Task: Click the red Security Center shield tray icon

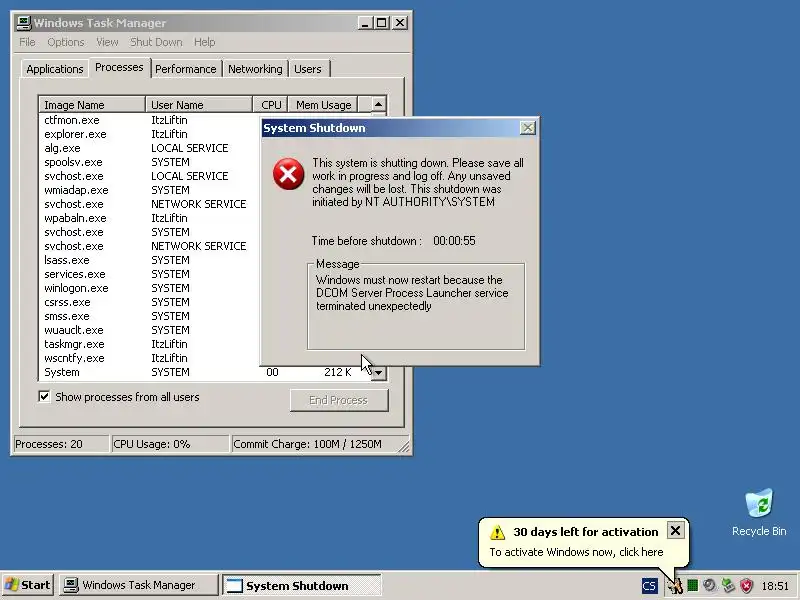Action: [x=746, y=586]
